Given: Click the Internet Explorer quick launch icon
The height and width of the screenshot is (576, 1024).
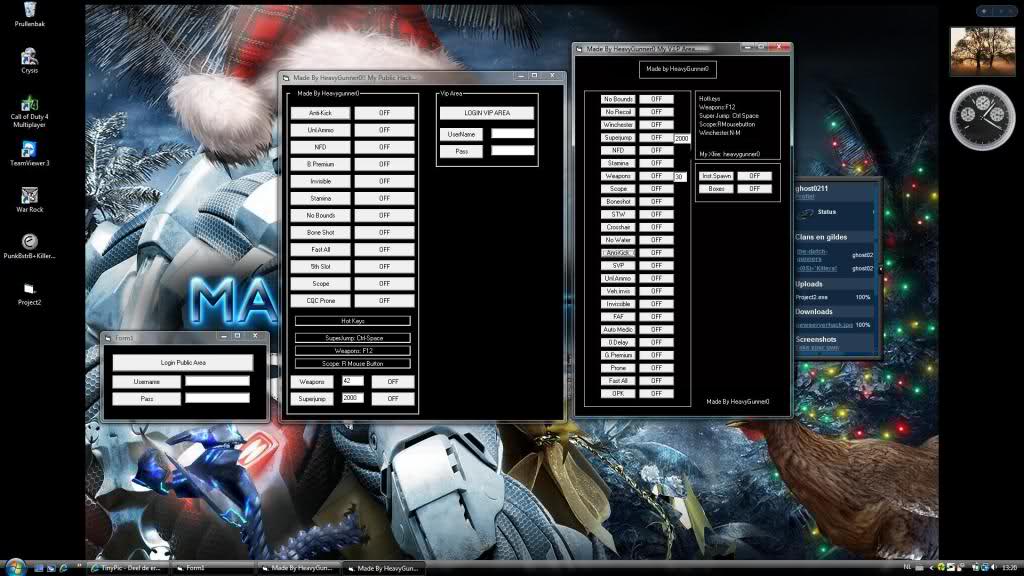Looking at the screenshot, I should [x=63, y=568].
